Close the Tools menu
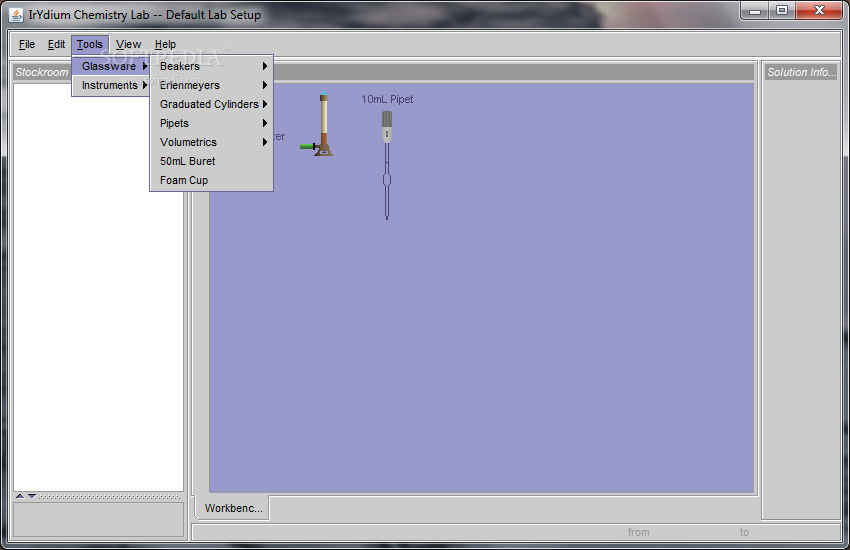The image size is (850, 550). pyautogui.click(x=90, y=44)
